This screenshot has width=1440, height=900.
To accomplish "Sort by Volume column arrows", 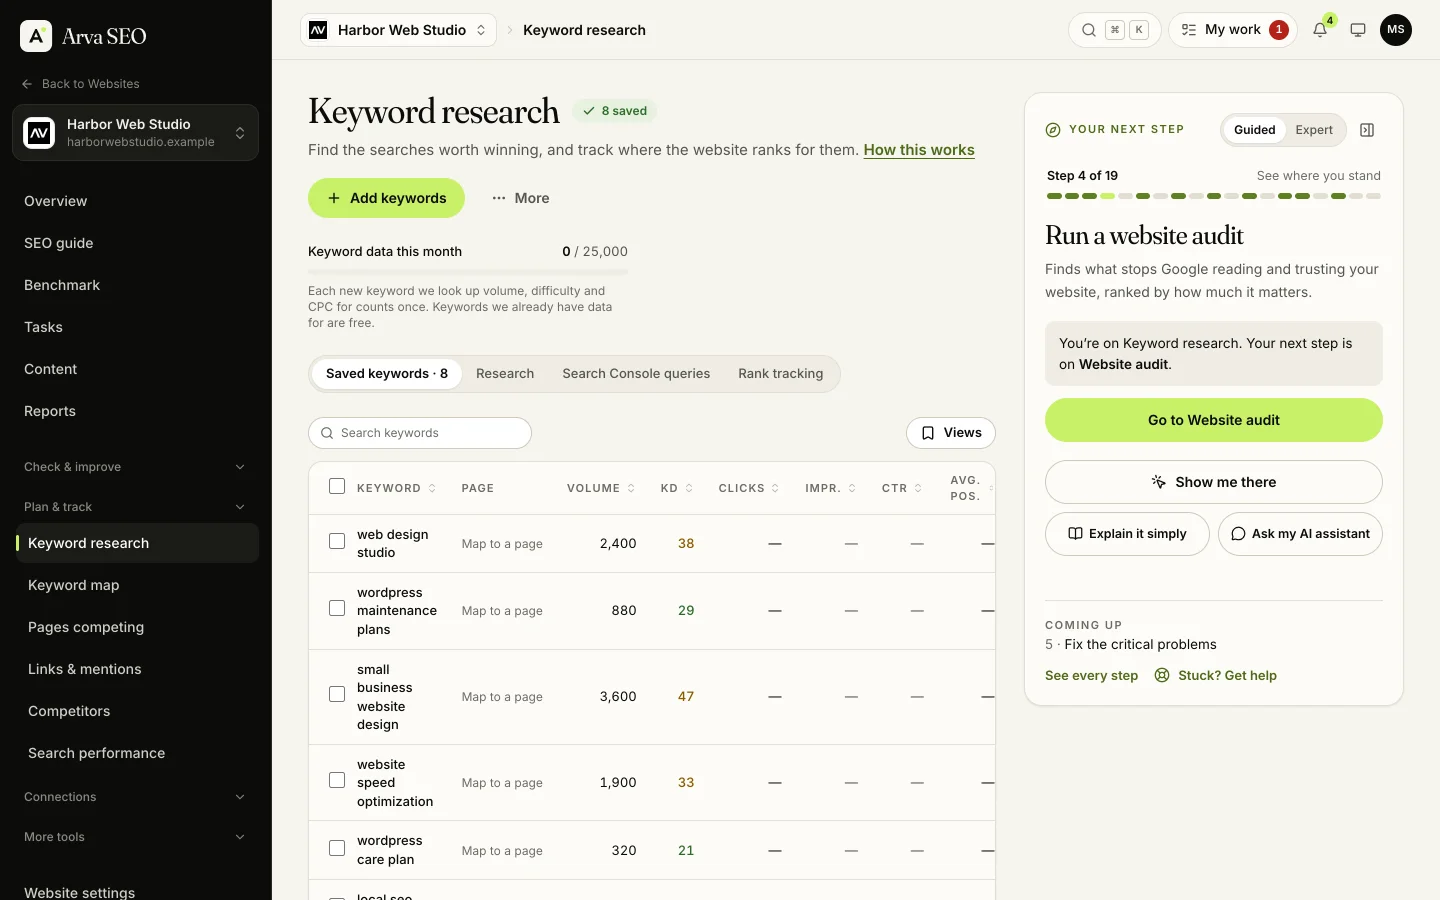I will coord(631,488).
